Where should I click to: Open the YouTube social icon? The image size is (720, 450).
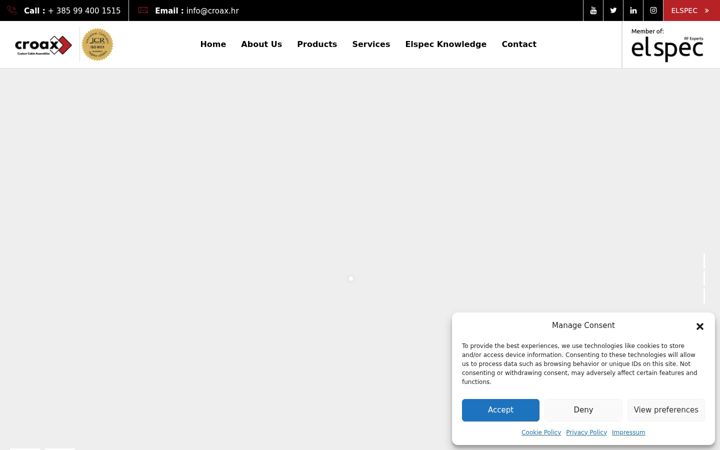(593, 11)
